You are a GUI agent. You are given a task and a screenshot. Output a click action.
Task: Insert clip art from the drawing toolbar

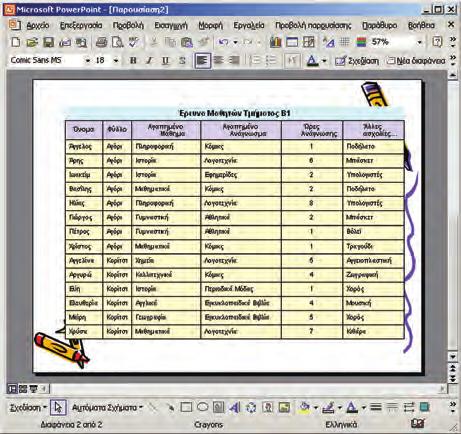[x=268, y=407]
